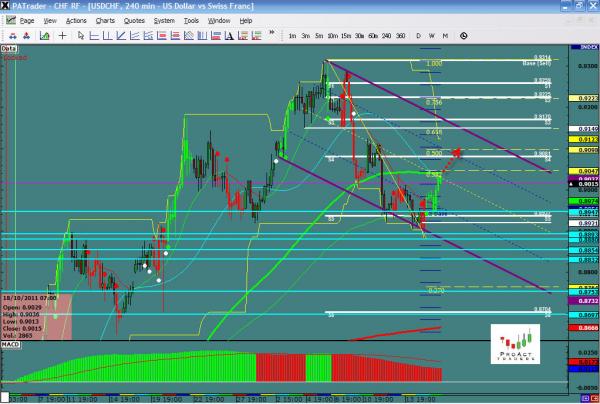600x404 pixels.
Task: Toggle the 240 minute timeframe
Action: tap(386, 36)
